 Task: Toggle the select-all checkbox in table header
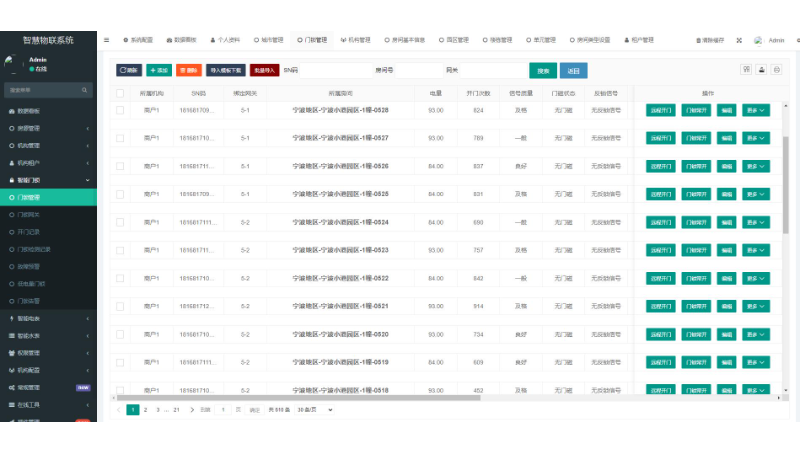point(120,92)
